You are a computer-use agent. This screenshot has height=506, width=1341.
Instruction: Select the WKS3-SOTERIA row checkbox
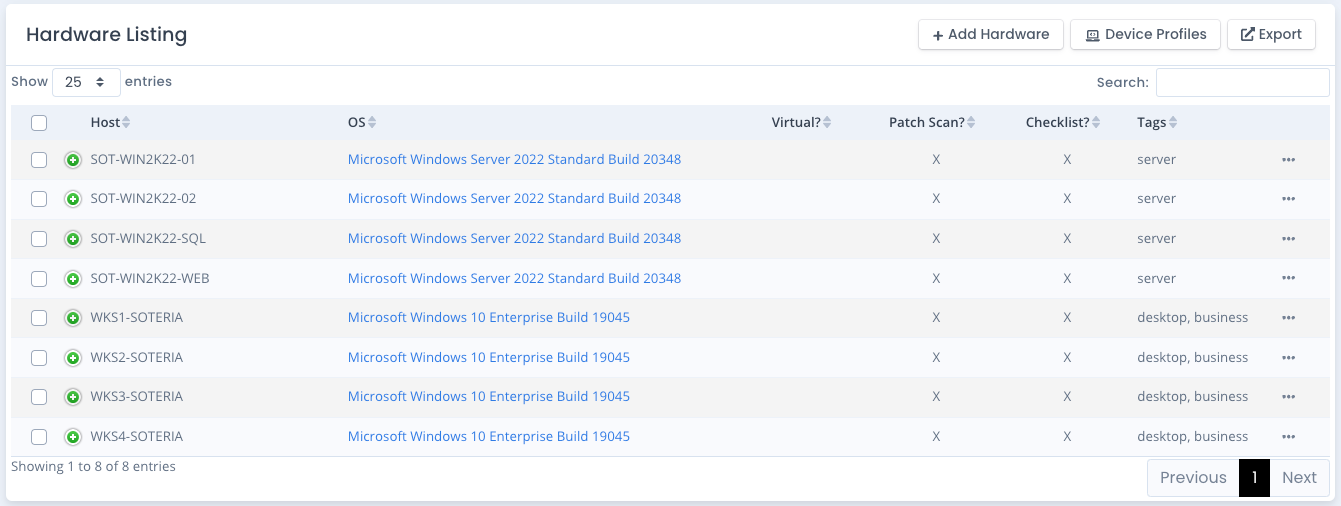point(39,397)
